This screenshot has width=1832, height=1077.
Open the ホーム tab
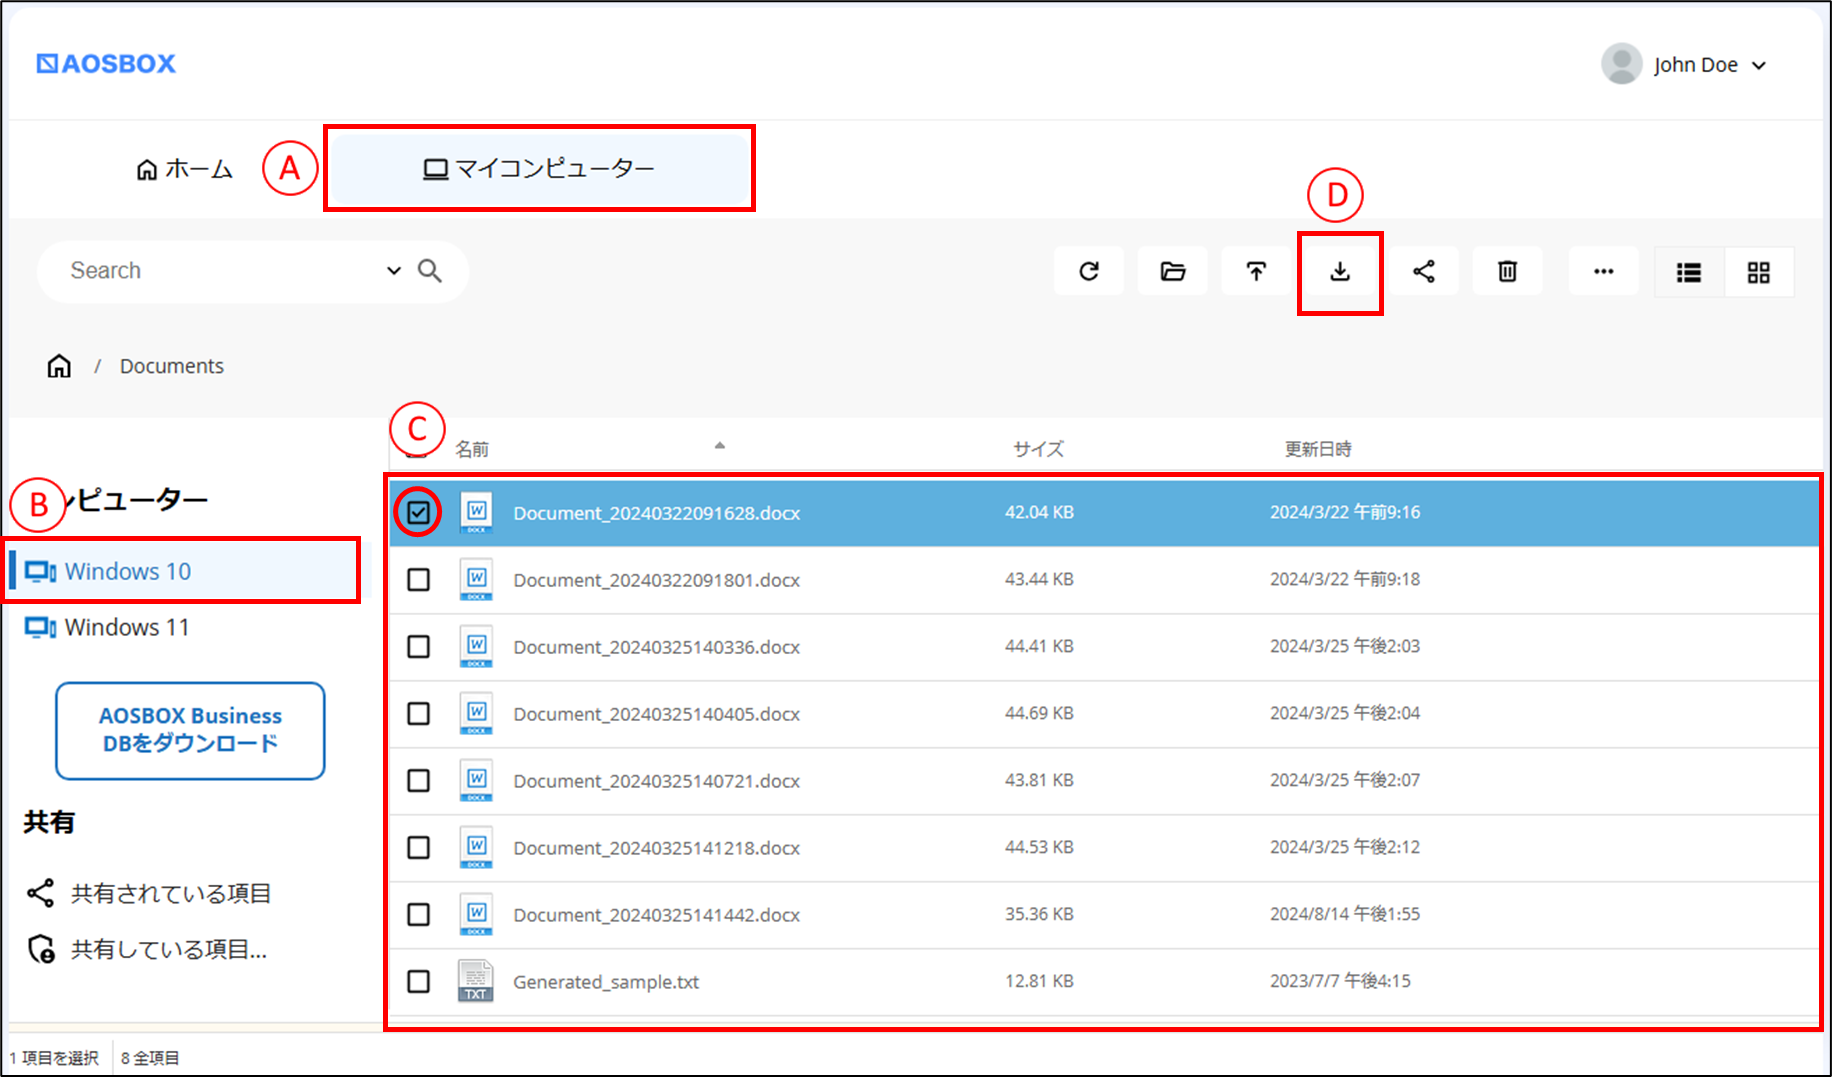(184, 169)
